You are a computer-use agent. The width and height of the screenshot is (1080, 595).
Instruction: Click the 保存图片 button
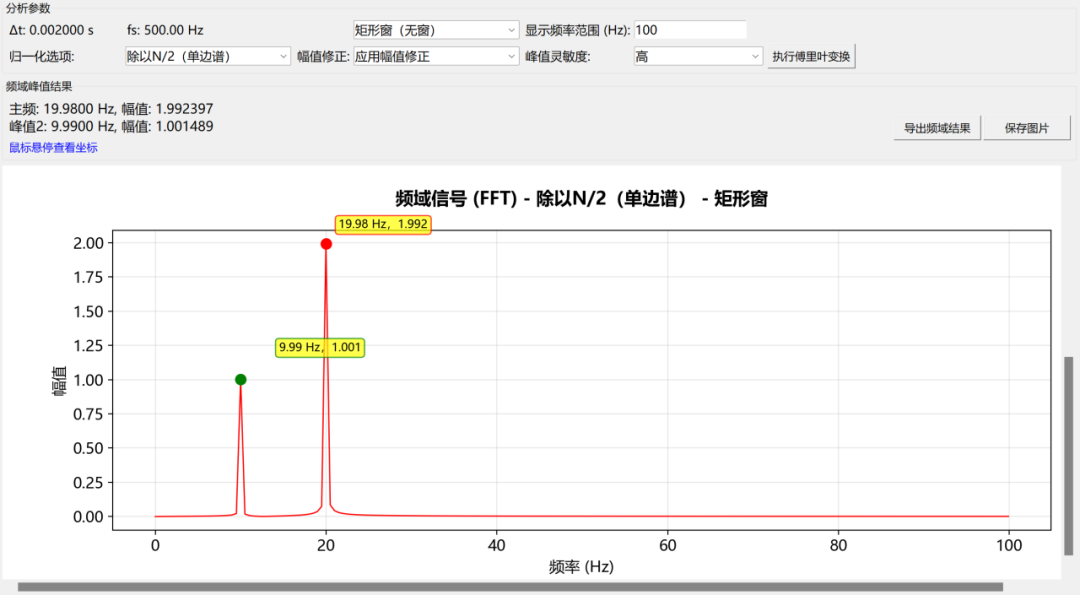coord(1026,128)
